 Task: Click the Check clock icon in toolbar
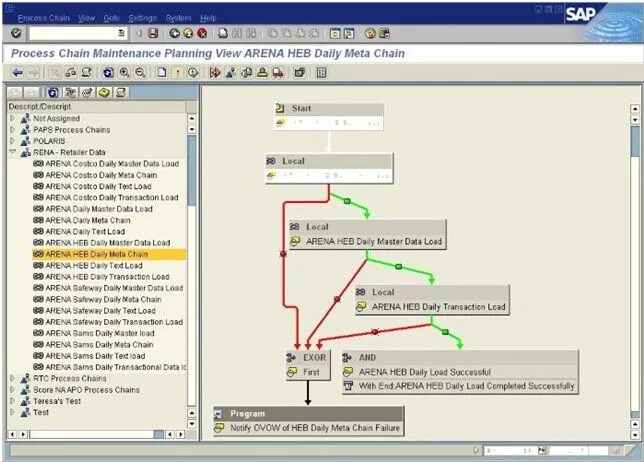coord(193,73)
